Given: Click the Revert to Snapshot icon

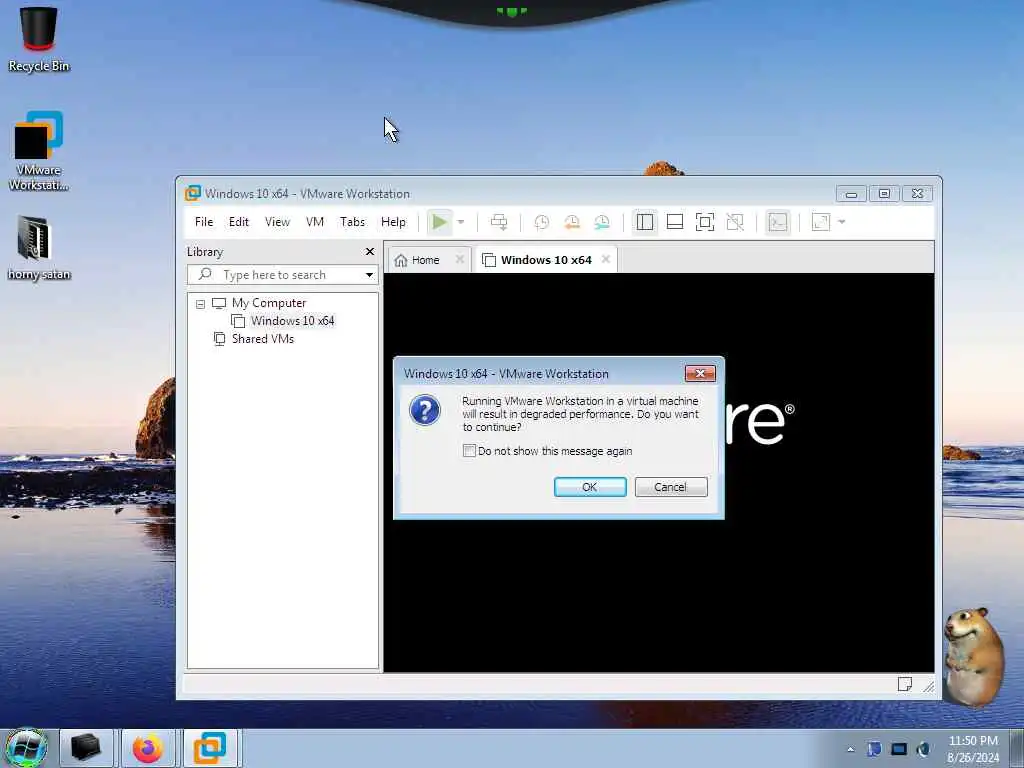Looking at the screenshot, I should (x=572, y=222).
